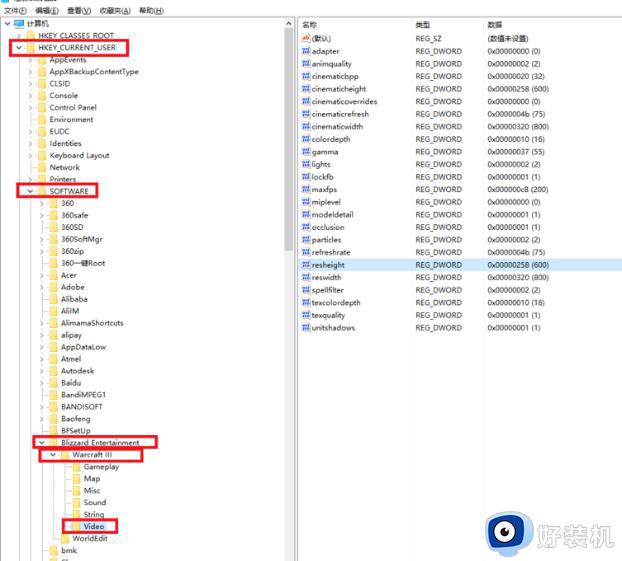Select the reswidth registry value

pyautogui.click(x=326, y=277)
